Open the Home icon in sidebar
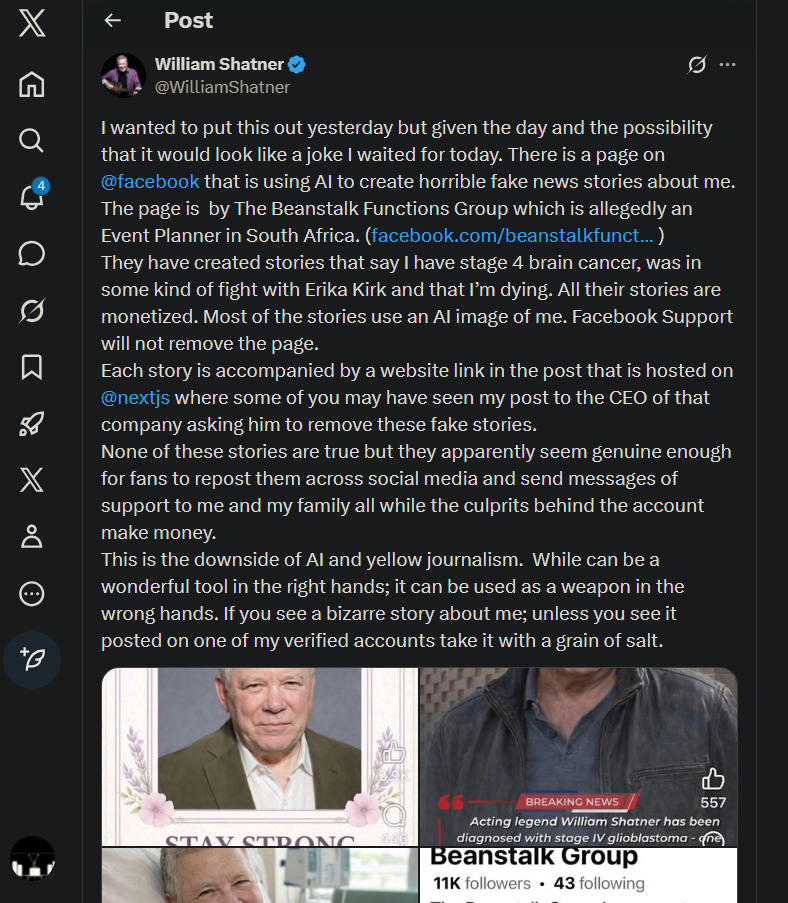788x903 pixels. tap(32, 84)
